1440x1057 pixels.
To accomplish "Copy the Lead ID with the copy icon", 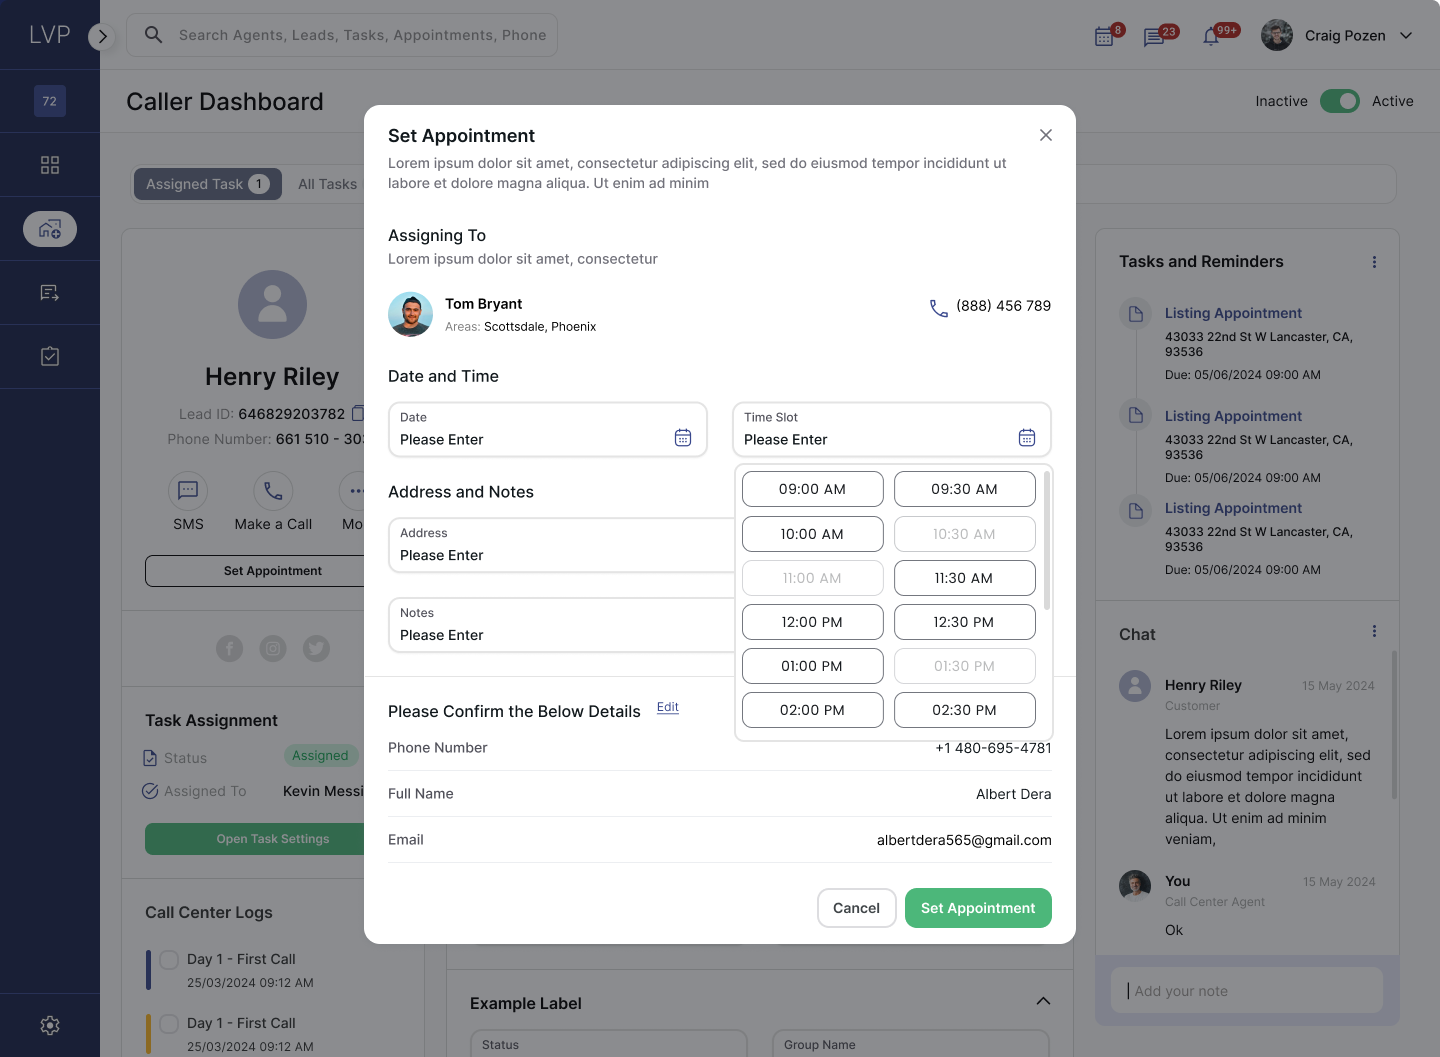I will click(359, 413).
